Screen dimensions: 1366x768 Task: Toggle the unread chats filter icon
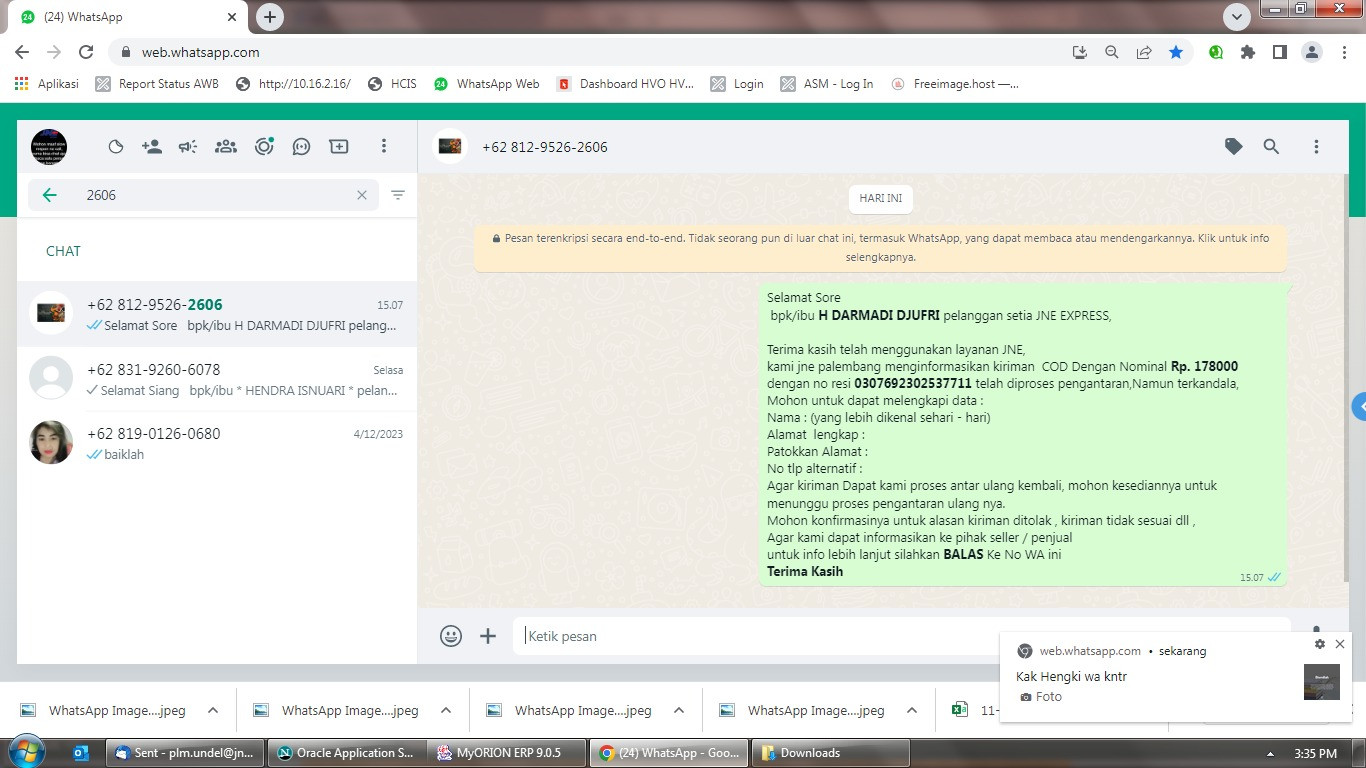[x=398, y=195]
